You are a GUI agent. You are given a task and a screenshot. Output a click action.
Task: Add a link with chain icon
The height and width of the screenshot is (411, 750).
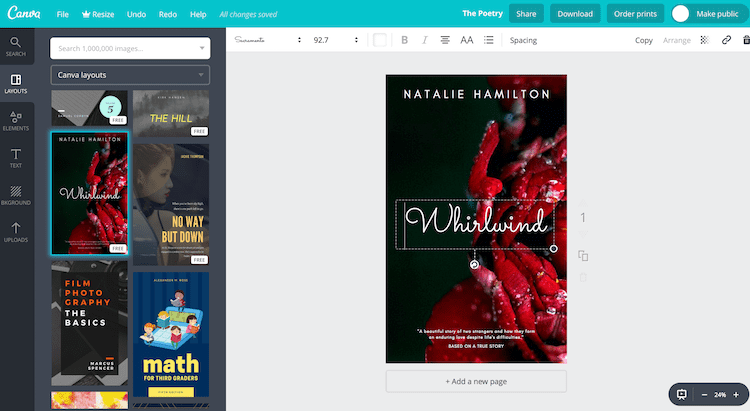point(726,40)
